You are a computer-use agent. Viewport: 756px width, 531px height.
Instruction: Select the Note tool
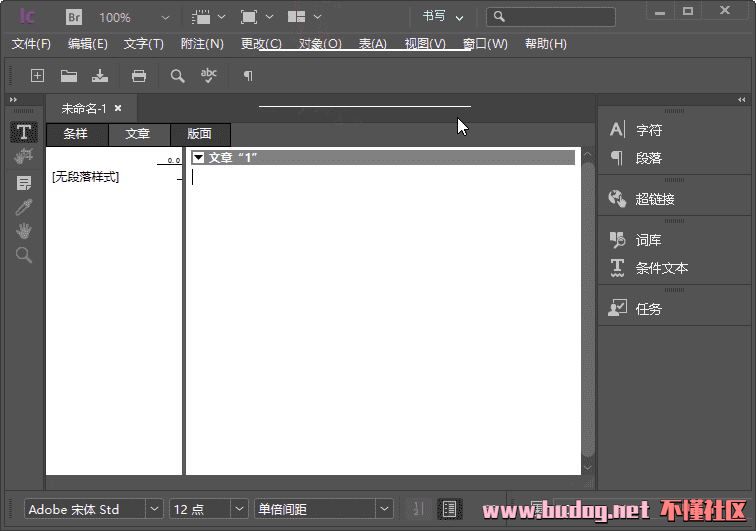click(x=24, y=183)
